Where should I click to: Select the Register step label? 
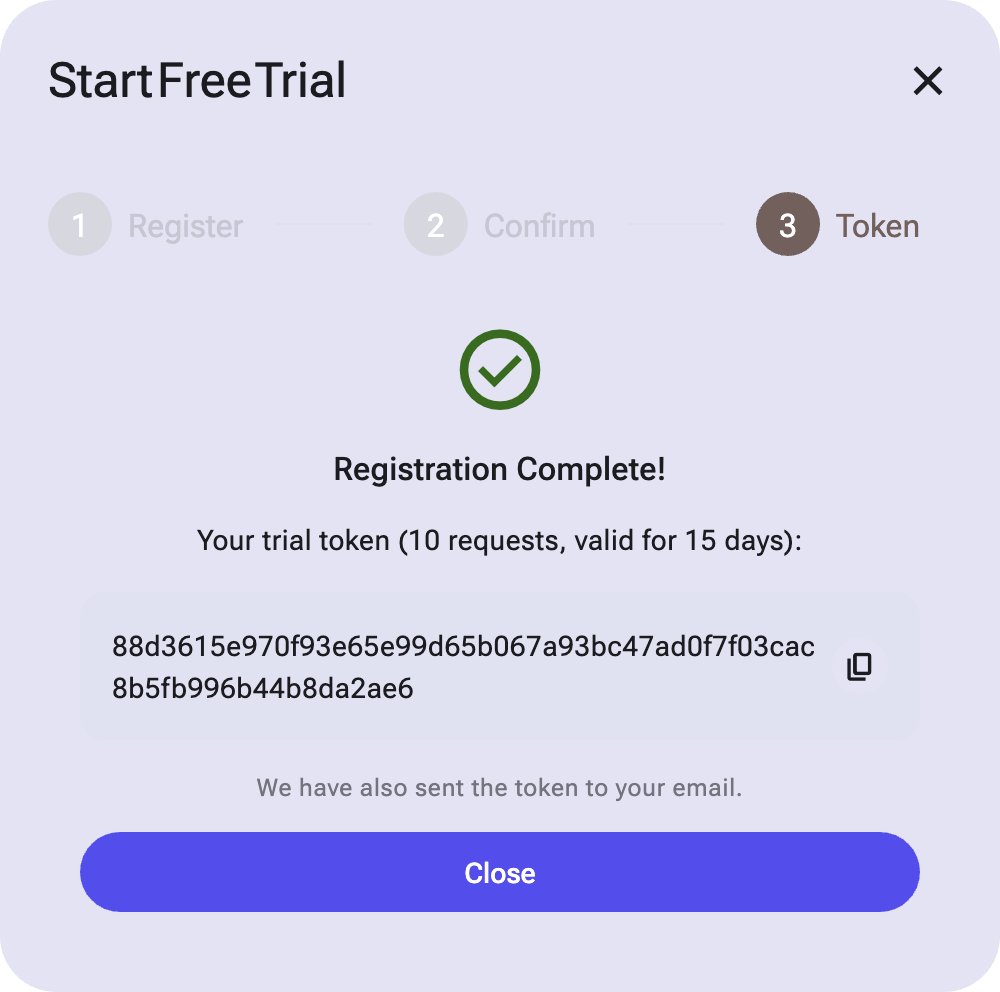[x=184, y=226]
